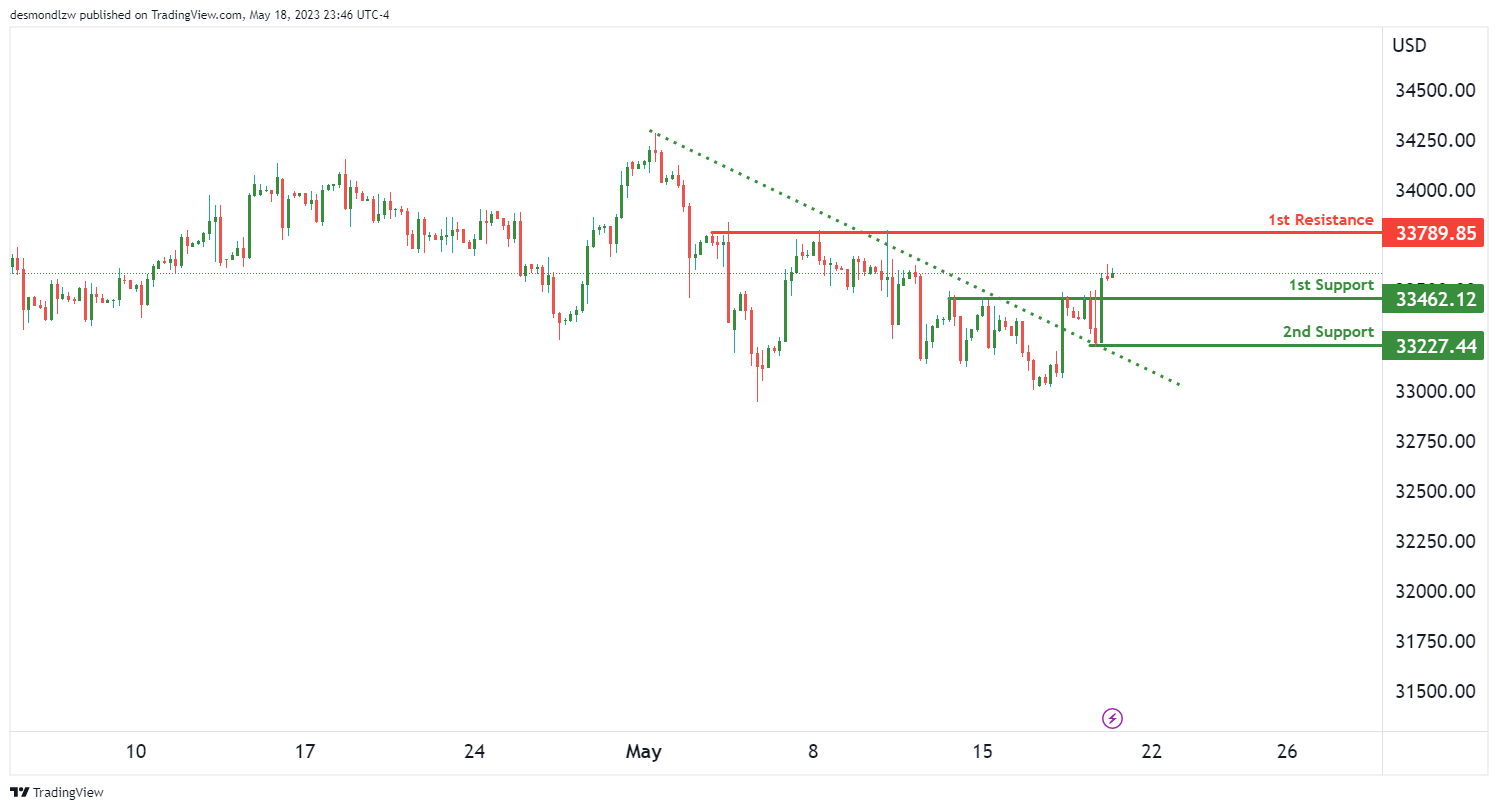
Task: Click the 31500.00 price scale label
Action: [x=1435, y=691]
